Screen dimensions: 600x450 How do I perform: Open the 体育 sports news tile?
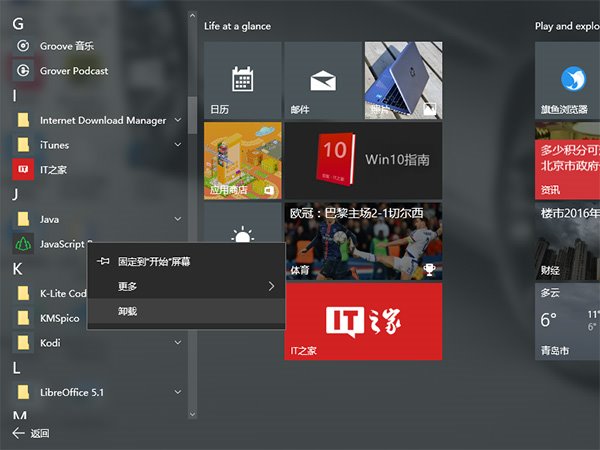pos(363,241)
